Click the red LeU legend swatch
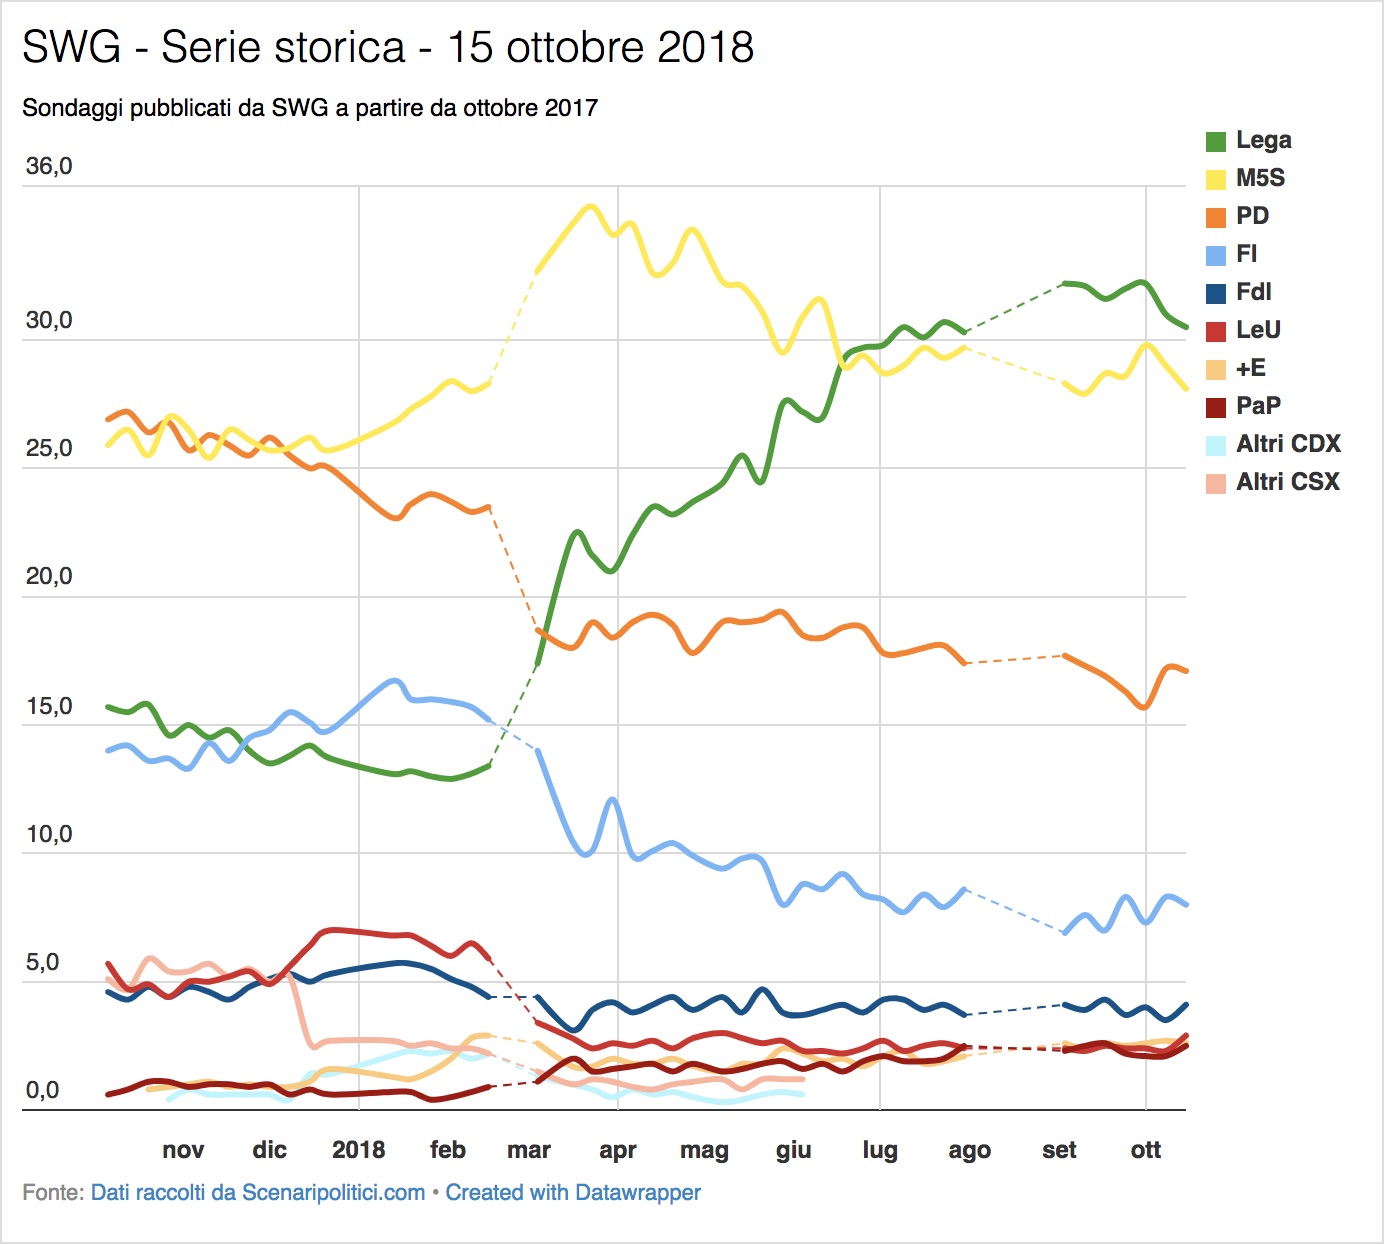1384x1244 pixels. (x=1216, y=331)
